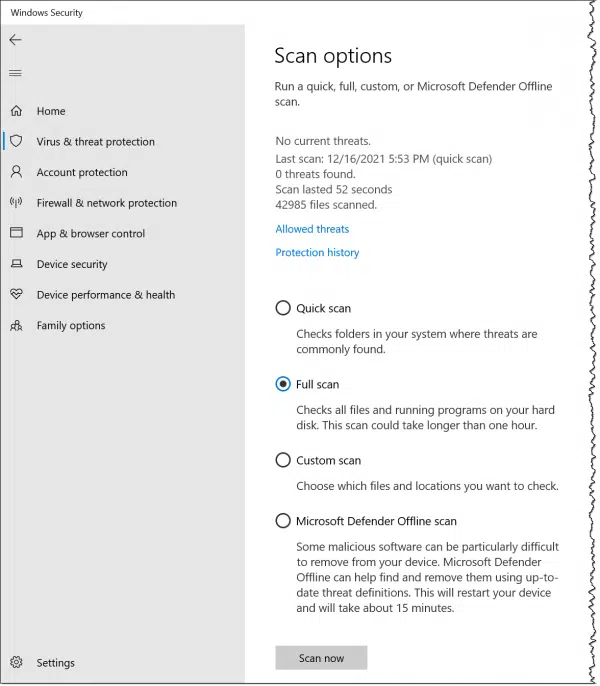Click the heart icon for Device health
This screenshot has width=600, height=686.
pos(16,294)
